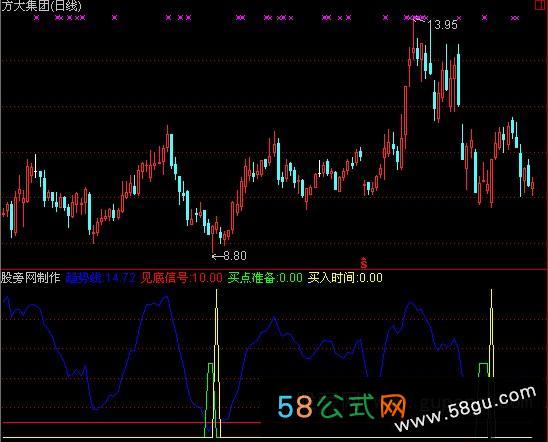
Task: Click the first tall yellow buy-signal spike
Action: coord(217,363)
